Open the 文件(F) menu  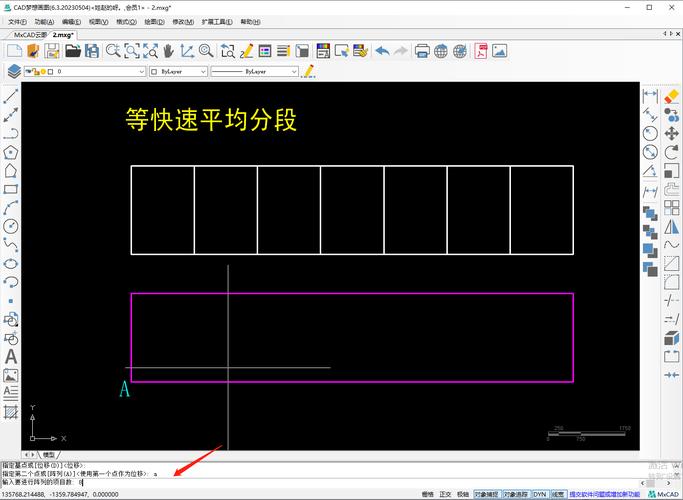(x=17, y=21)
